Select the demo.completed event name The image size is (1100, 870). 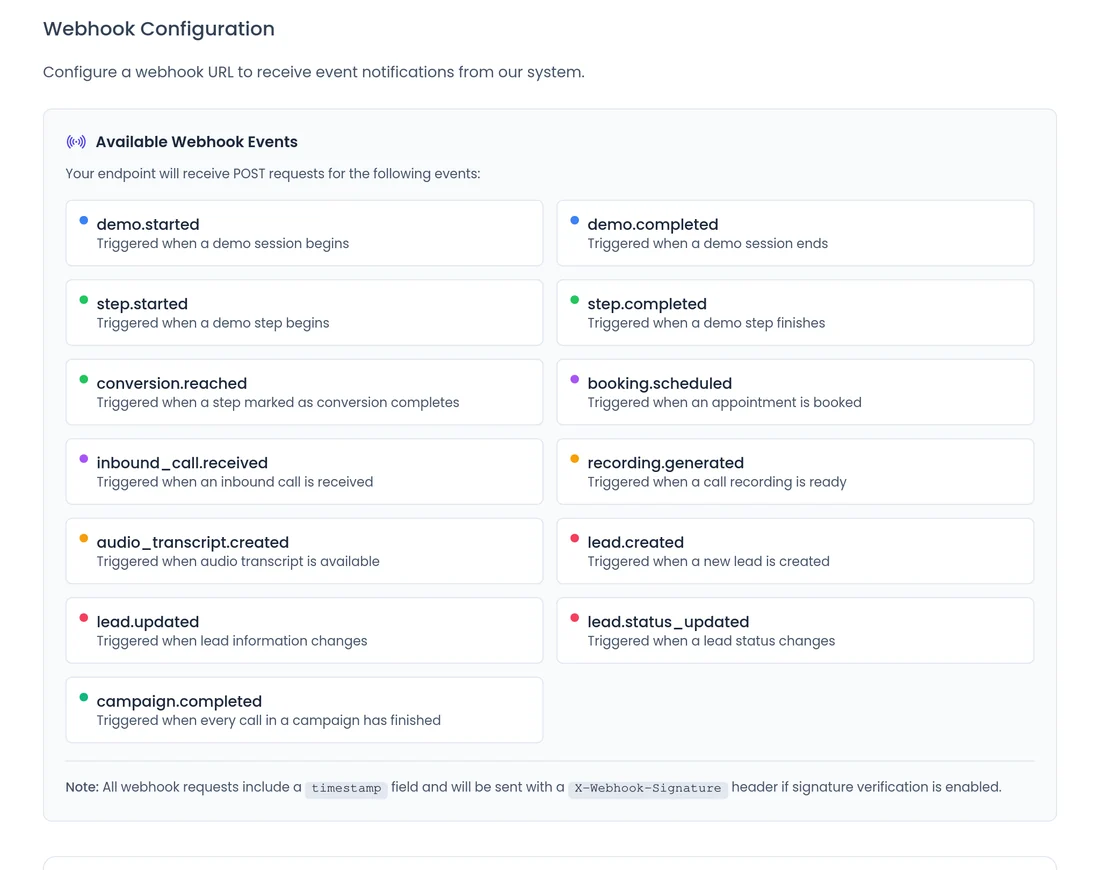click(x=652, y=225)
